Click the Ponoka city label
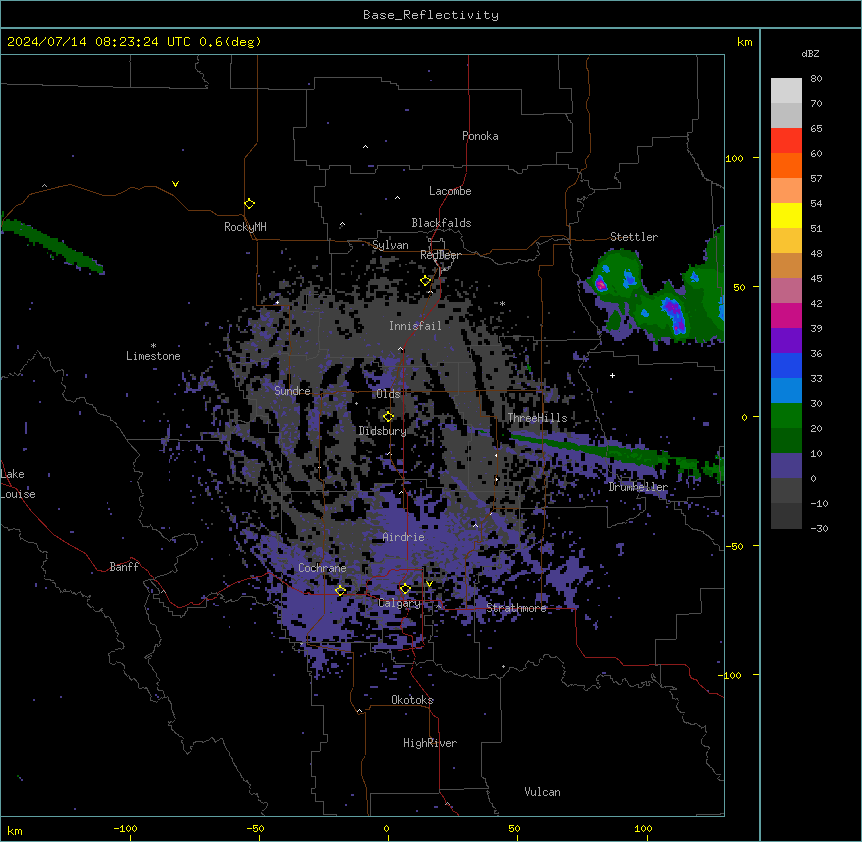This screenshot has height=842, width=862. (480, 136)
